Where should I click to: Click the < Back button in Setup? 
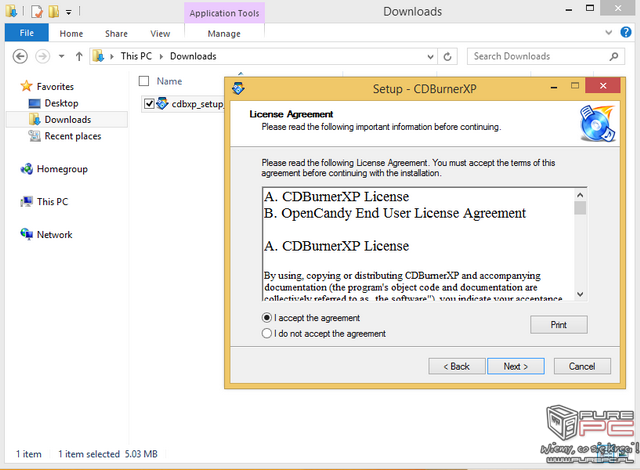457,366
